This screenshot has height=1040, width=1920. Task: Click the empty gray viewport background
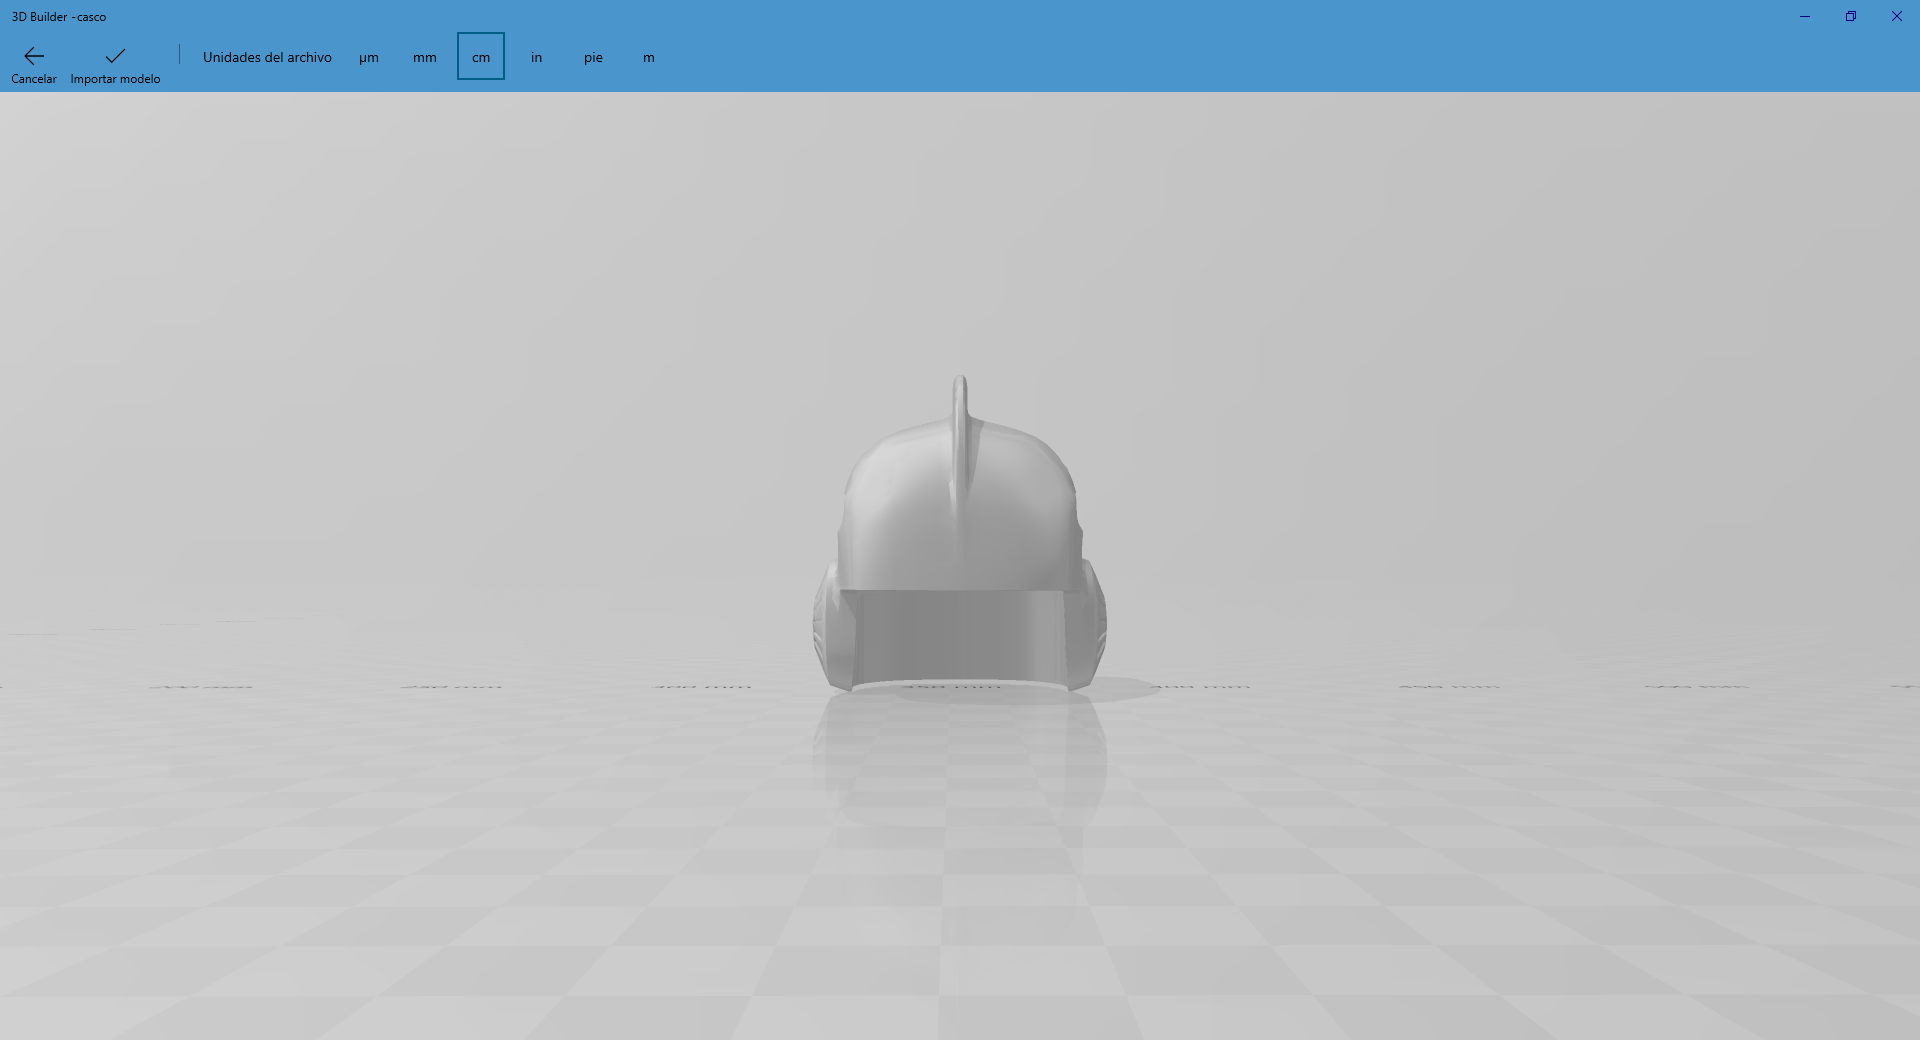(x=400, y=300)
